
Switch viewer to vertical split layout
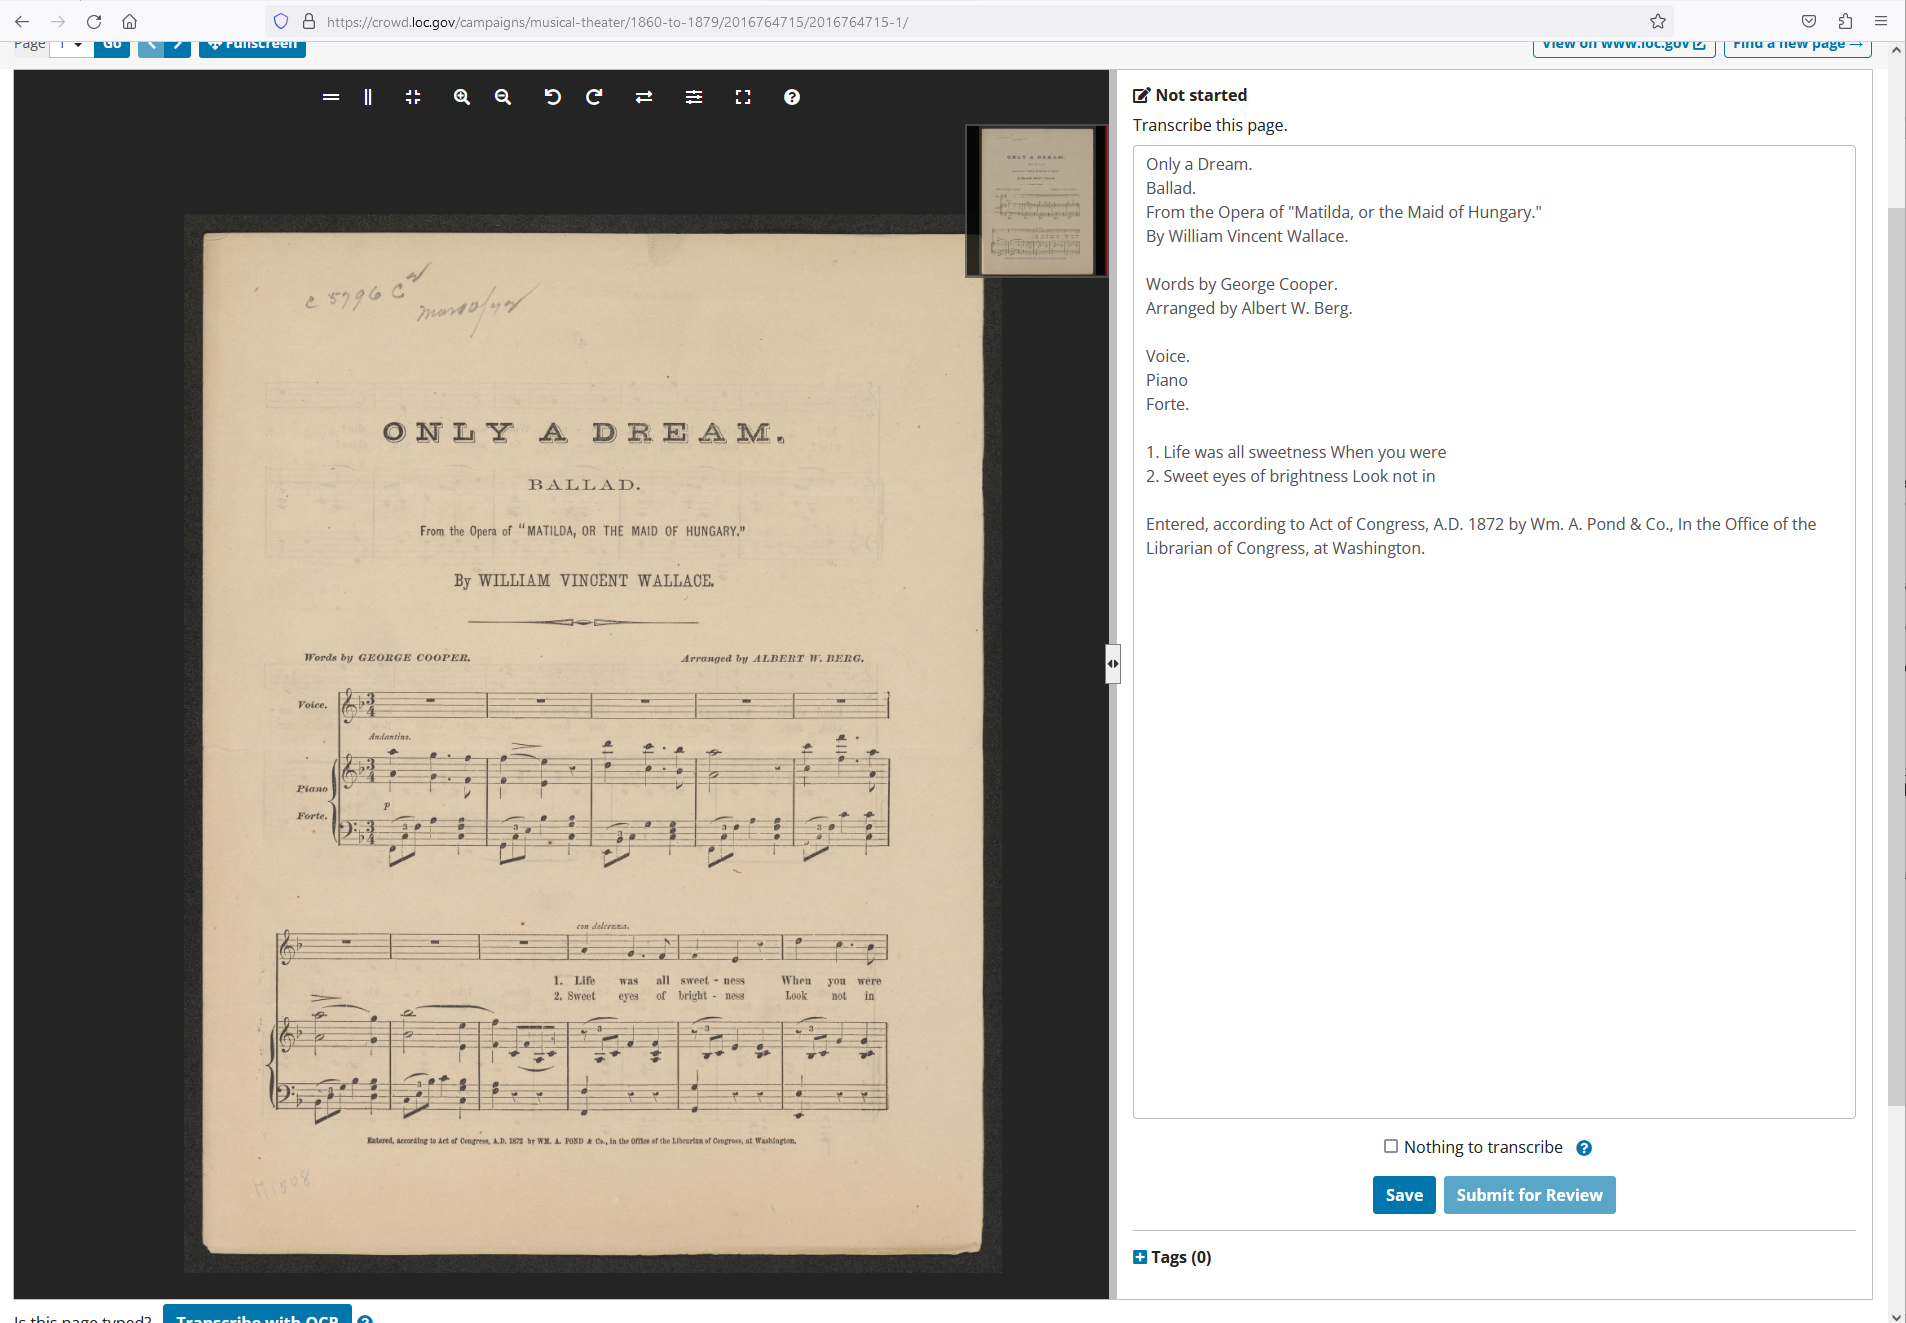pos(368,97)
